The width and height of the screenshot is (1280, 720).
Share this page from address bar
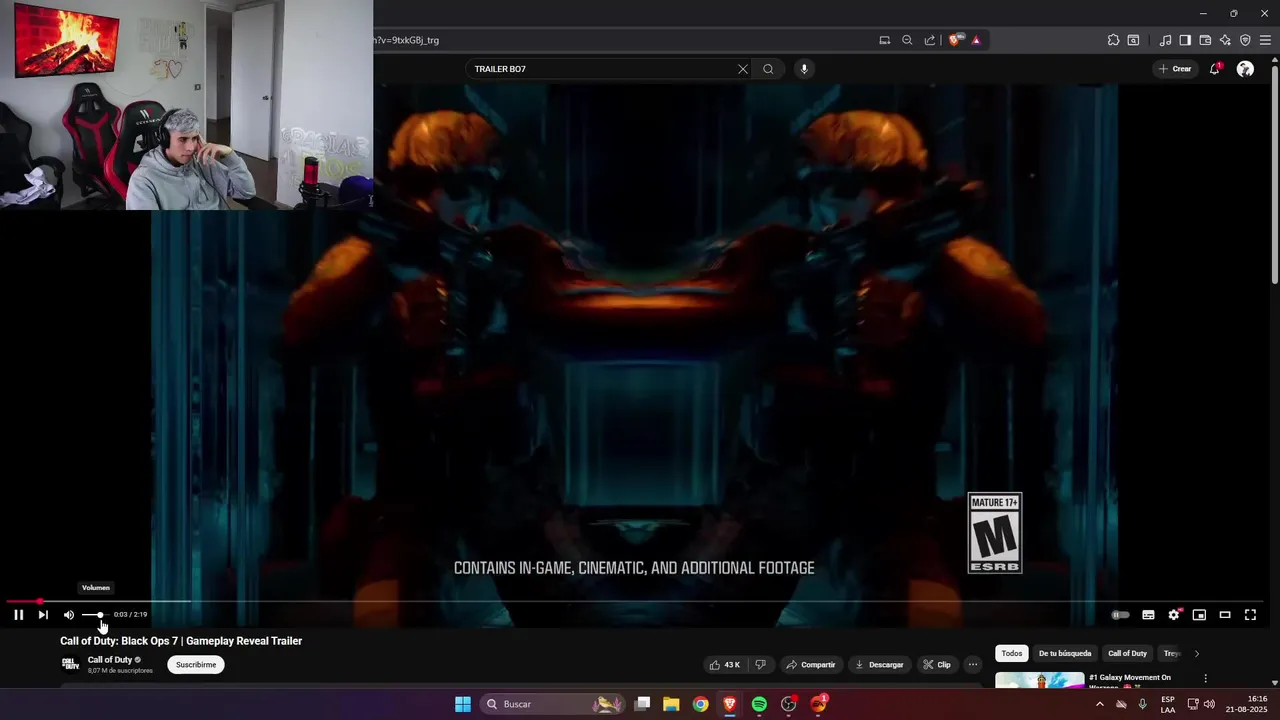coord(930,40)
